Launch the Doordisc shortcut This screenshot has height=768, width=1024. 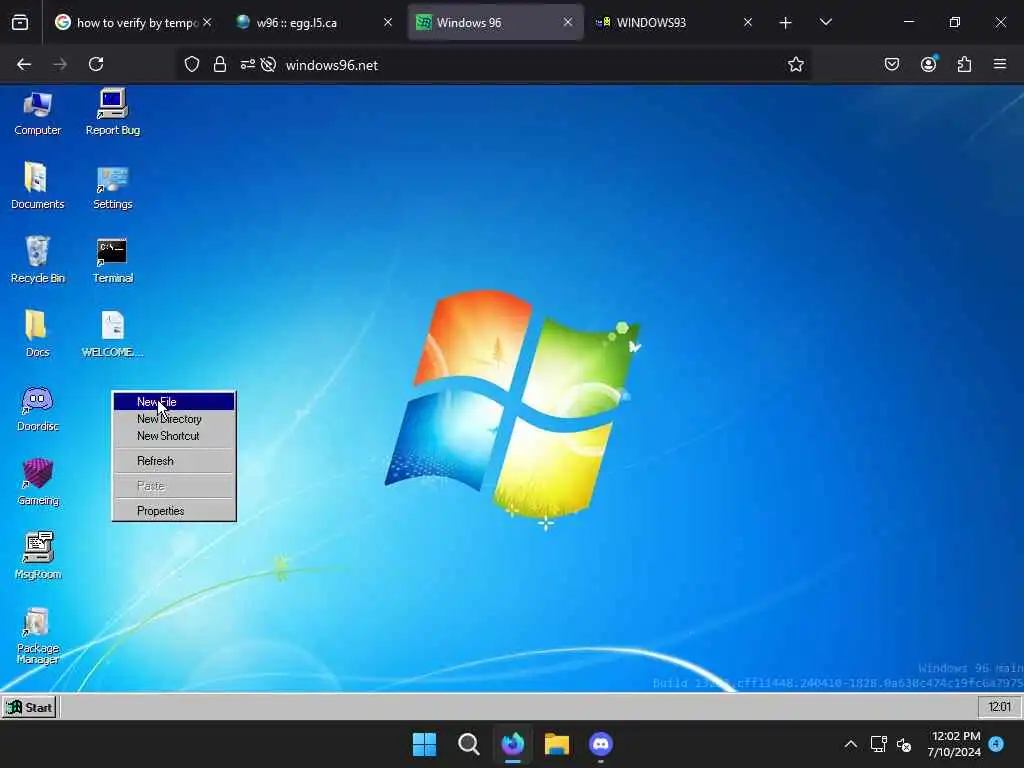click(x=37, y=409)
